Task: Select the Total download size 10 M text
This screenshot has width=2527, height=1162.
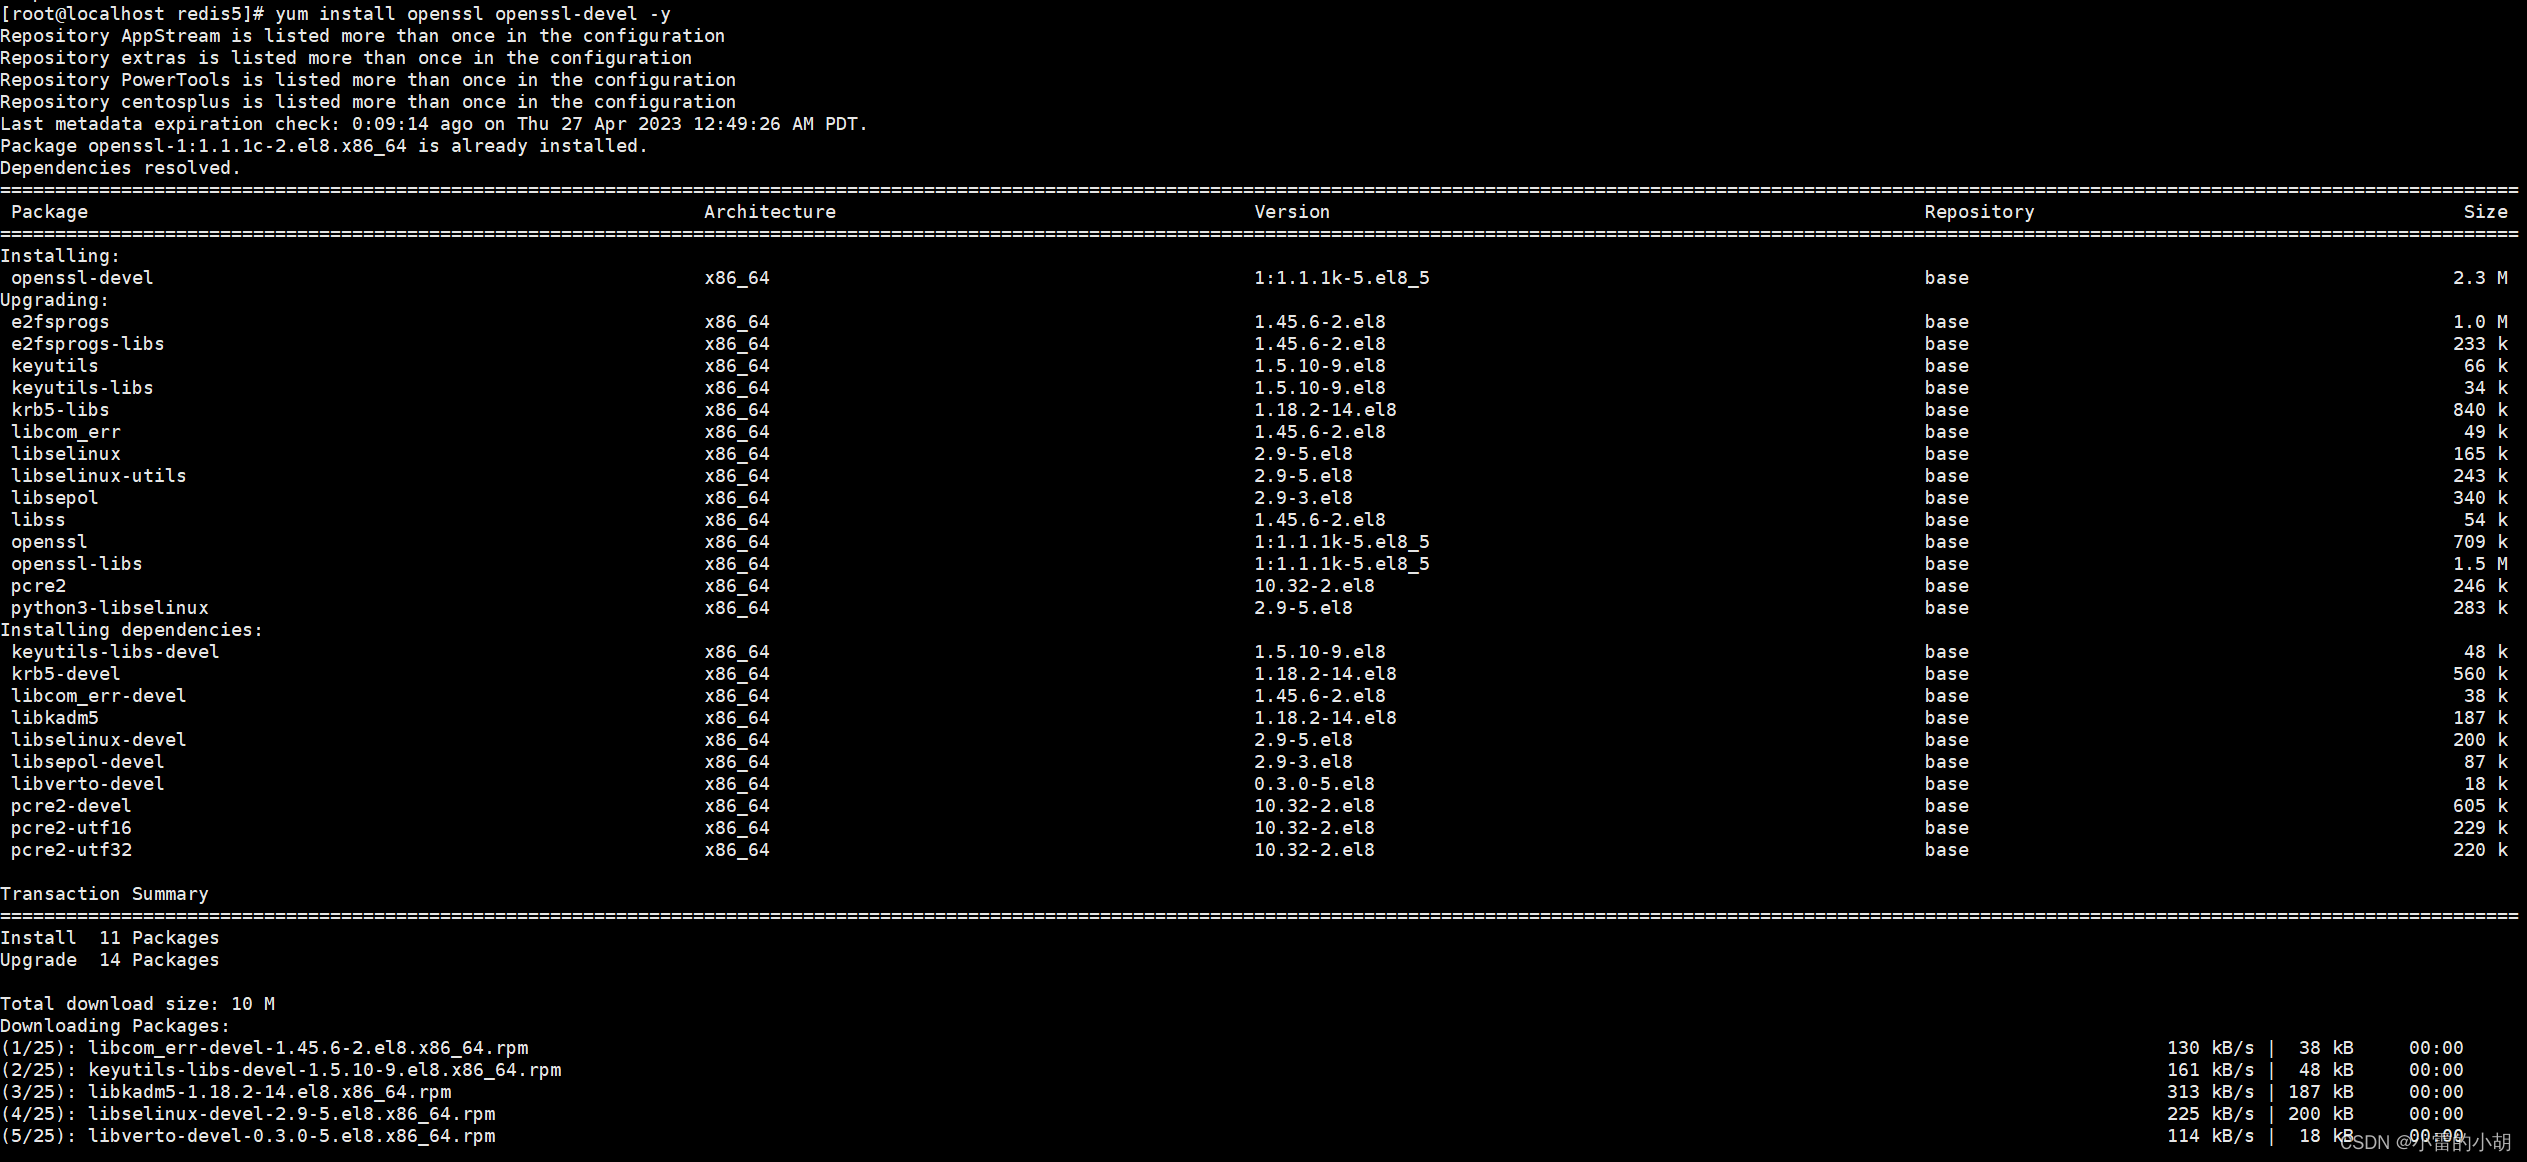Action: (138, 1003)
